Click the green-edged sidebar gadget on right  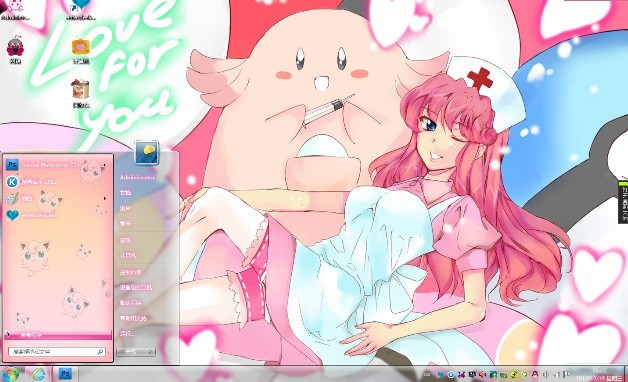tap(623, 201)
